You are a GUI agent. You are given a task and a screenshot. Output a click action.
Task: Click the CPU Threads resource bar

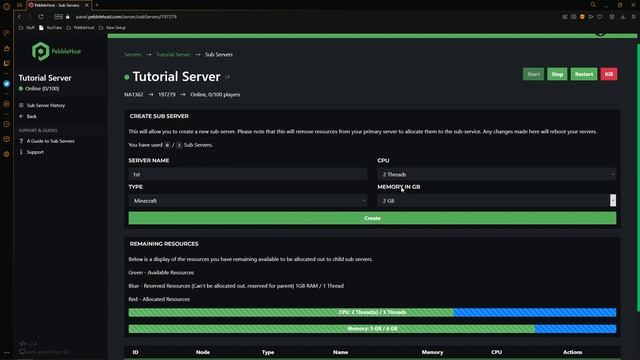[x=372, y=312]
